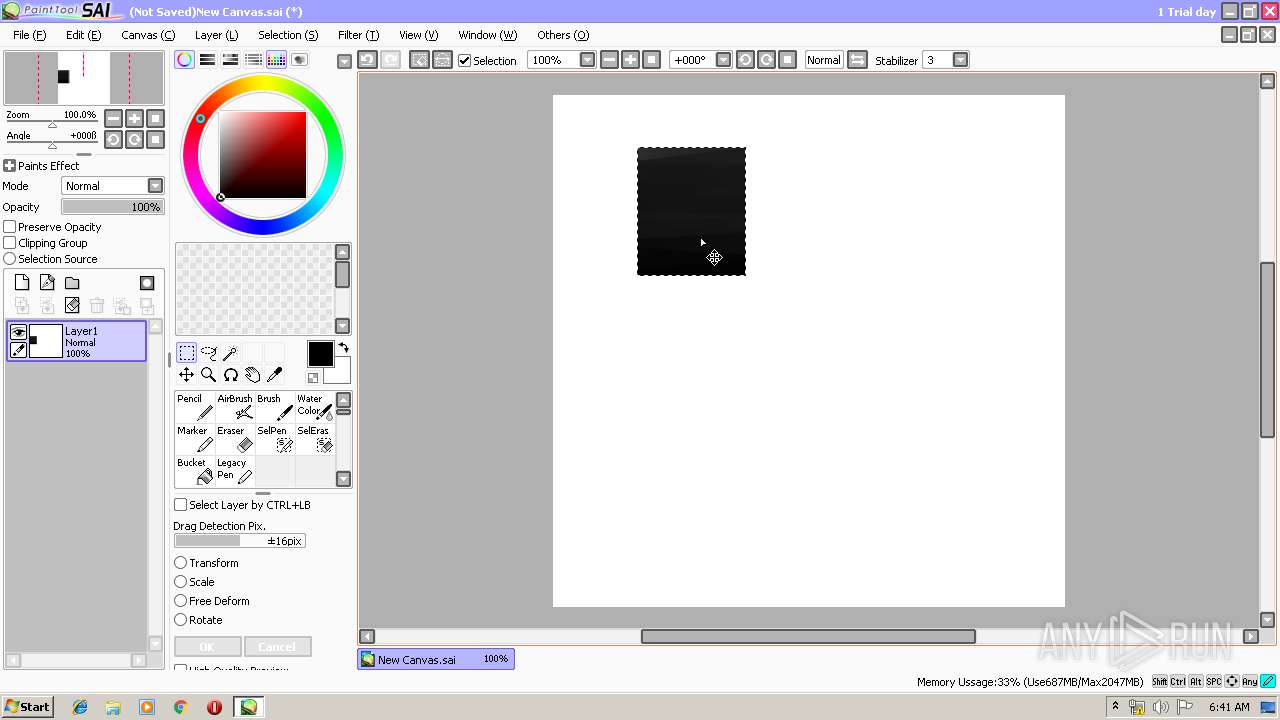Image resolution: width=1280 pixels, height=720 pixels.
Task: Open the File menu
Action: click(29, 35)
